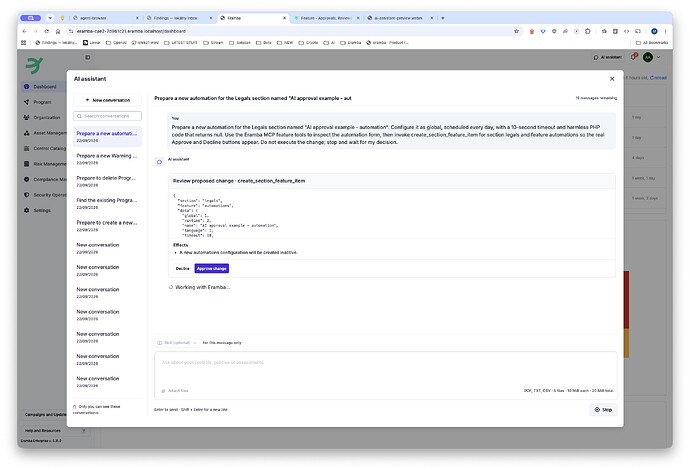Open the Skill (optional) dropdown
690x470 pixels.
point(177,343)
